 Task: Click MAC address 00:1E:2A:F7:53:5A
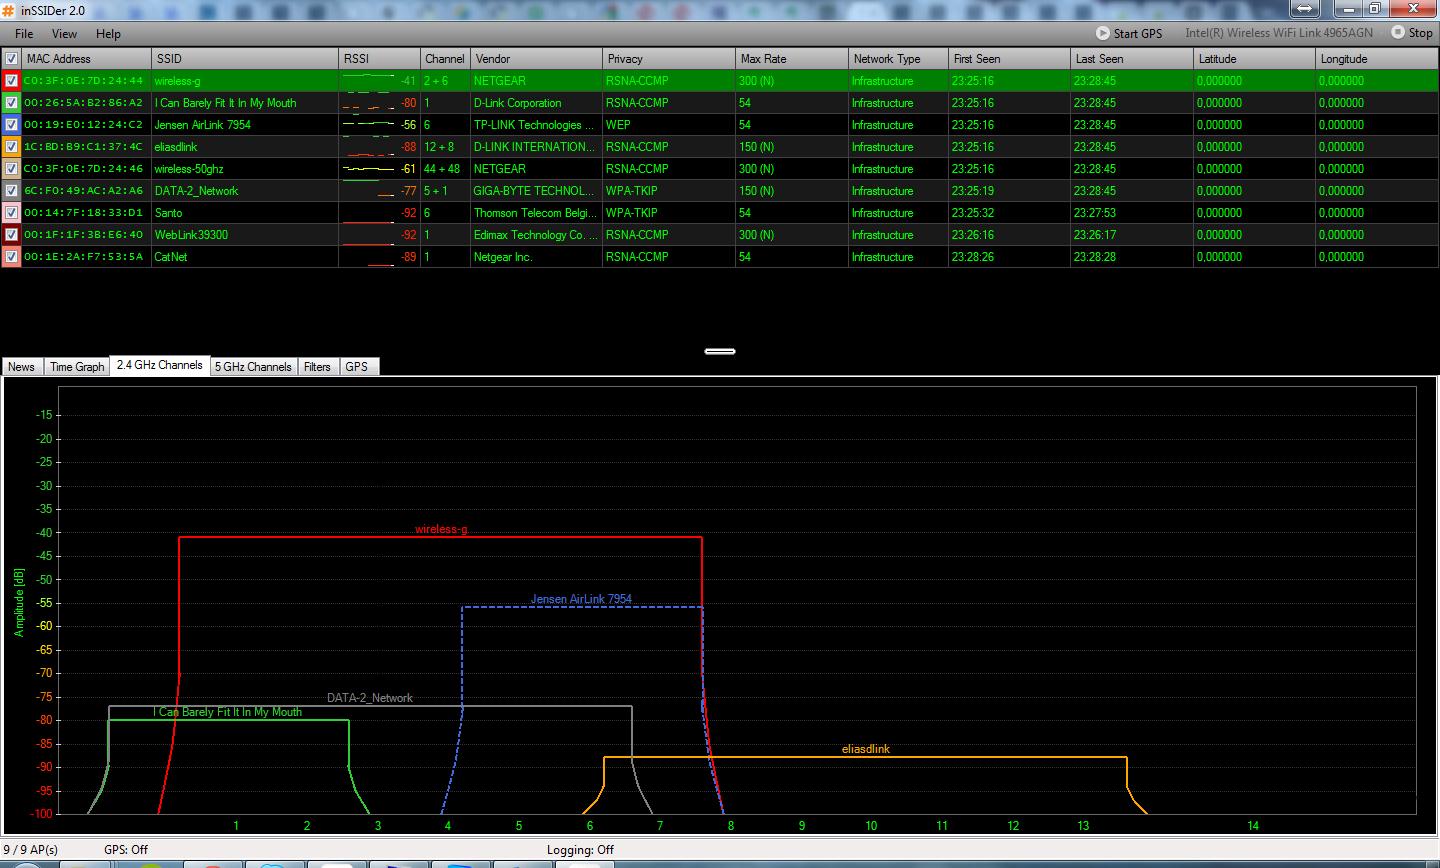[83, 257]
